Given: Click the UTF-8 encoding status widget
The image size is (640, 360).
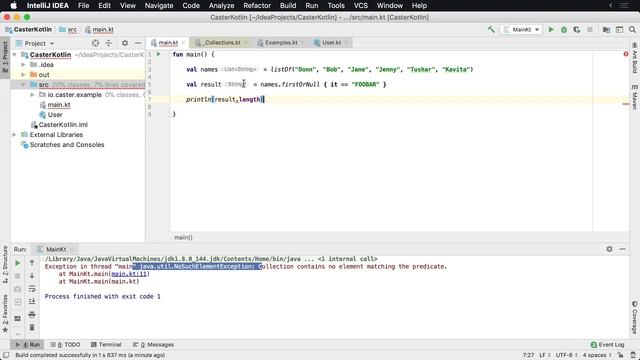Looking at the screenshot, I should 566,355.
